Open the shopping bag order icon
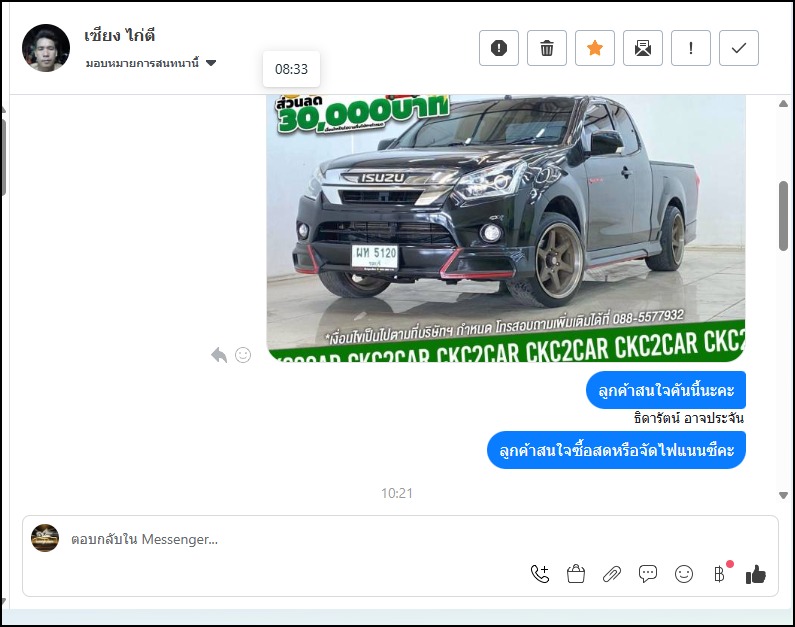The image size is (795, 627). click(x=575, y=574)
